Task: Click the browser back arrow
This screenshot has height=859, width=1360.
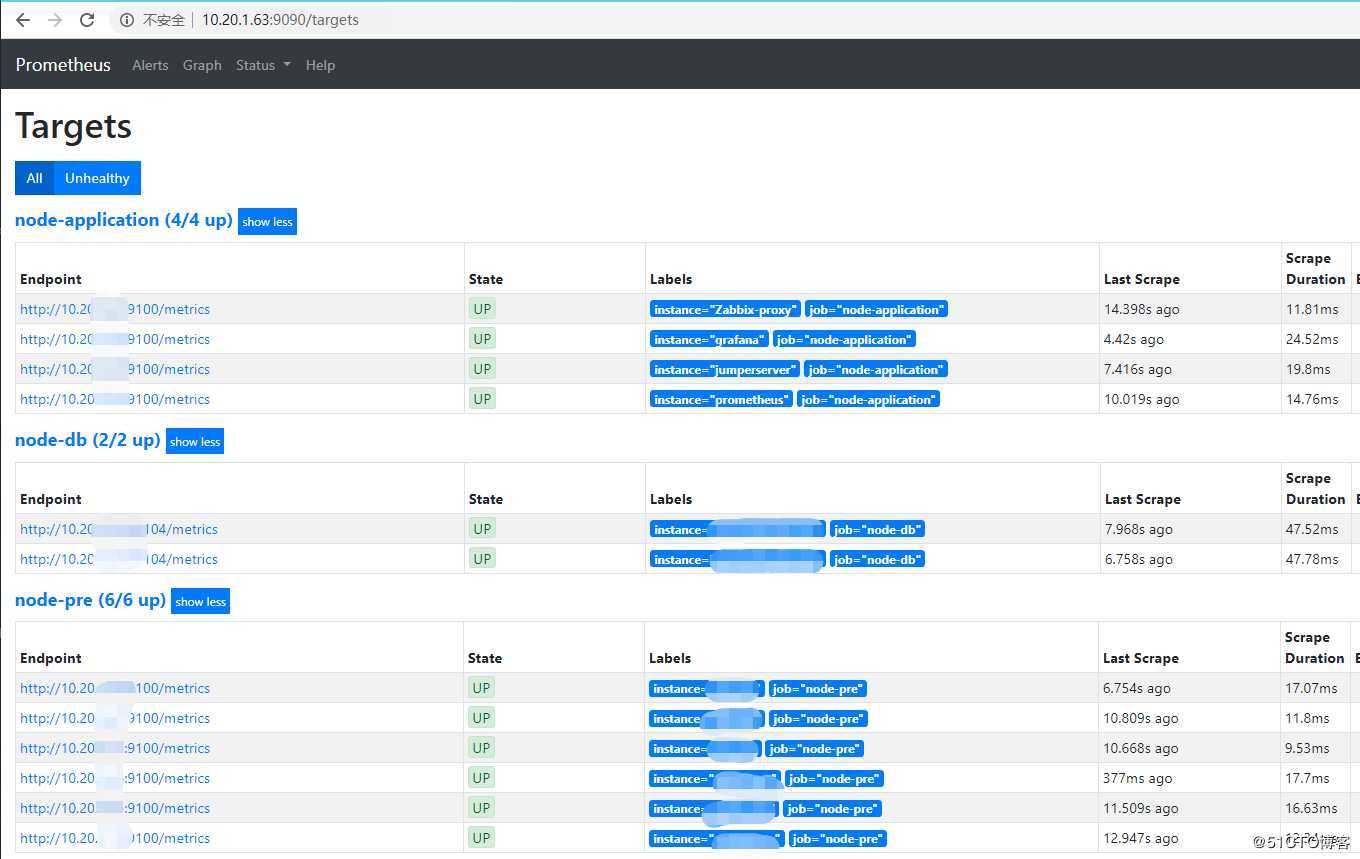Action: pos(23,20)
